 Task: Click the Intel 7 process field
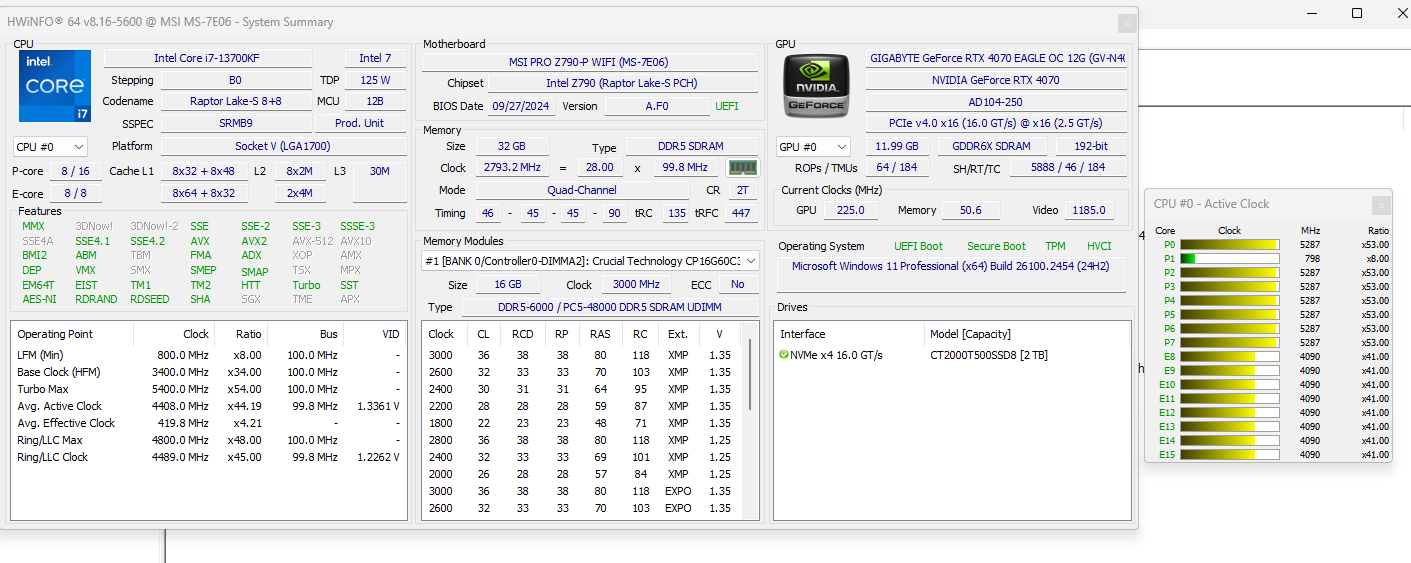coord(375,58)
